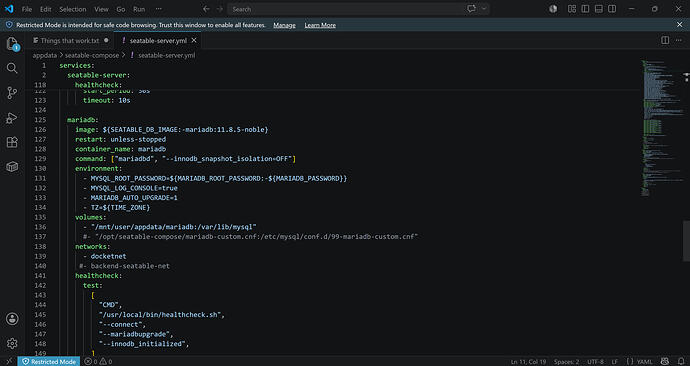The height and width of the screenshot is (366, 690).
Task: Select the seatable-compose breadcrumb
Action: click(92, 55)
